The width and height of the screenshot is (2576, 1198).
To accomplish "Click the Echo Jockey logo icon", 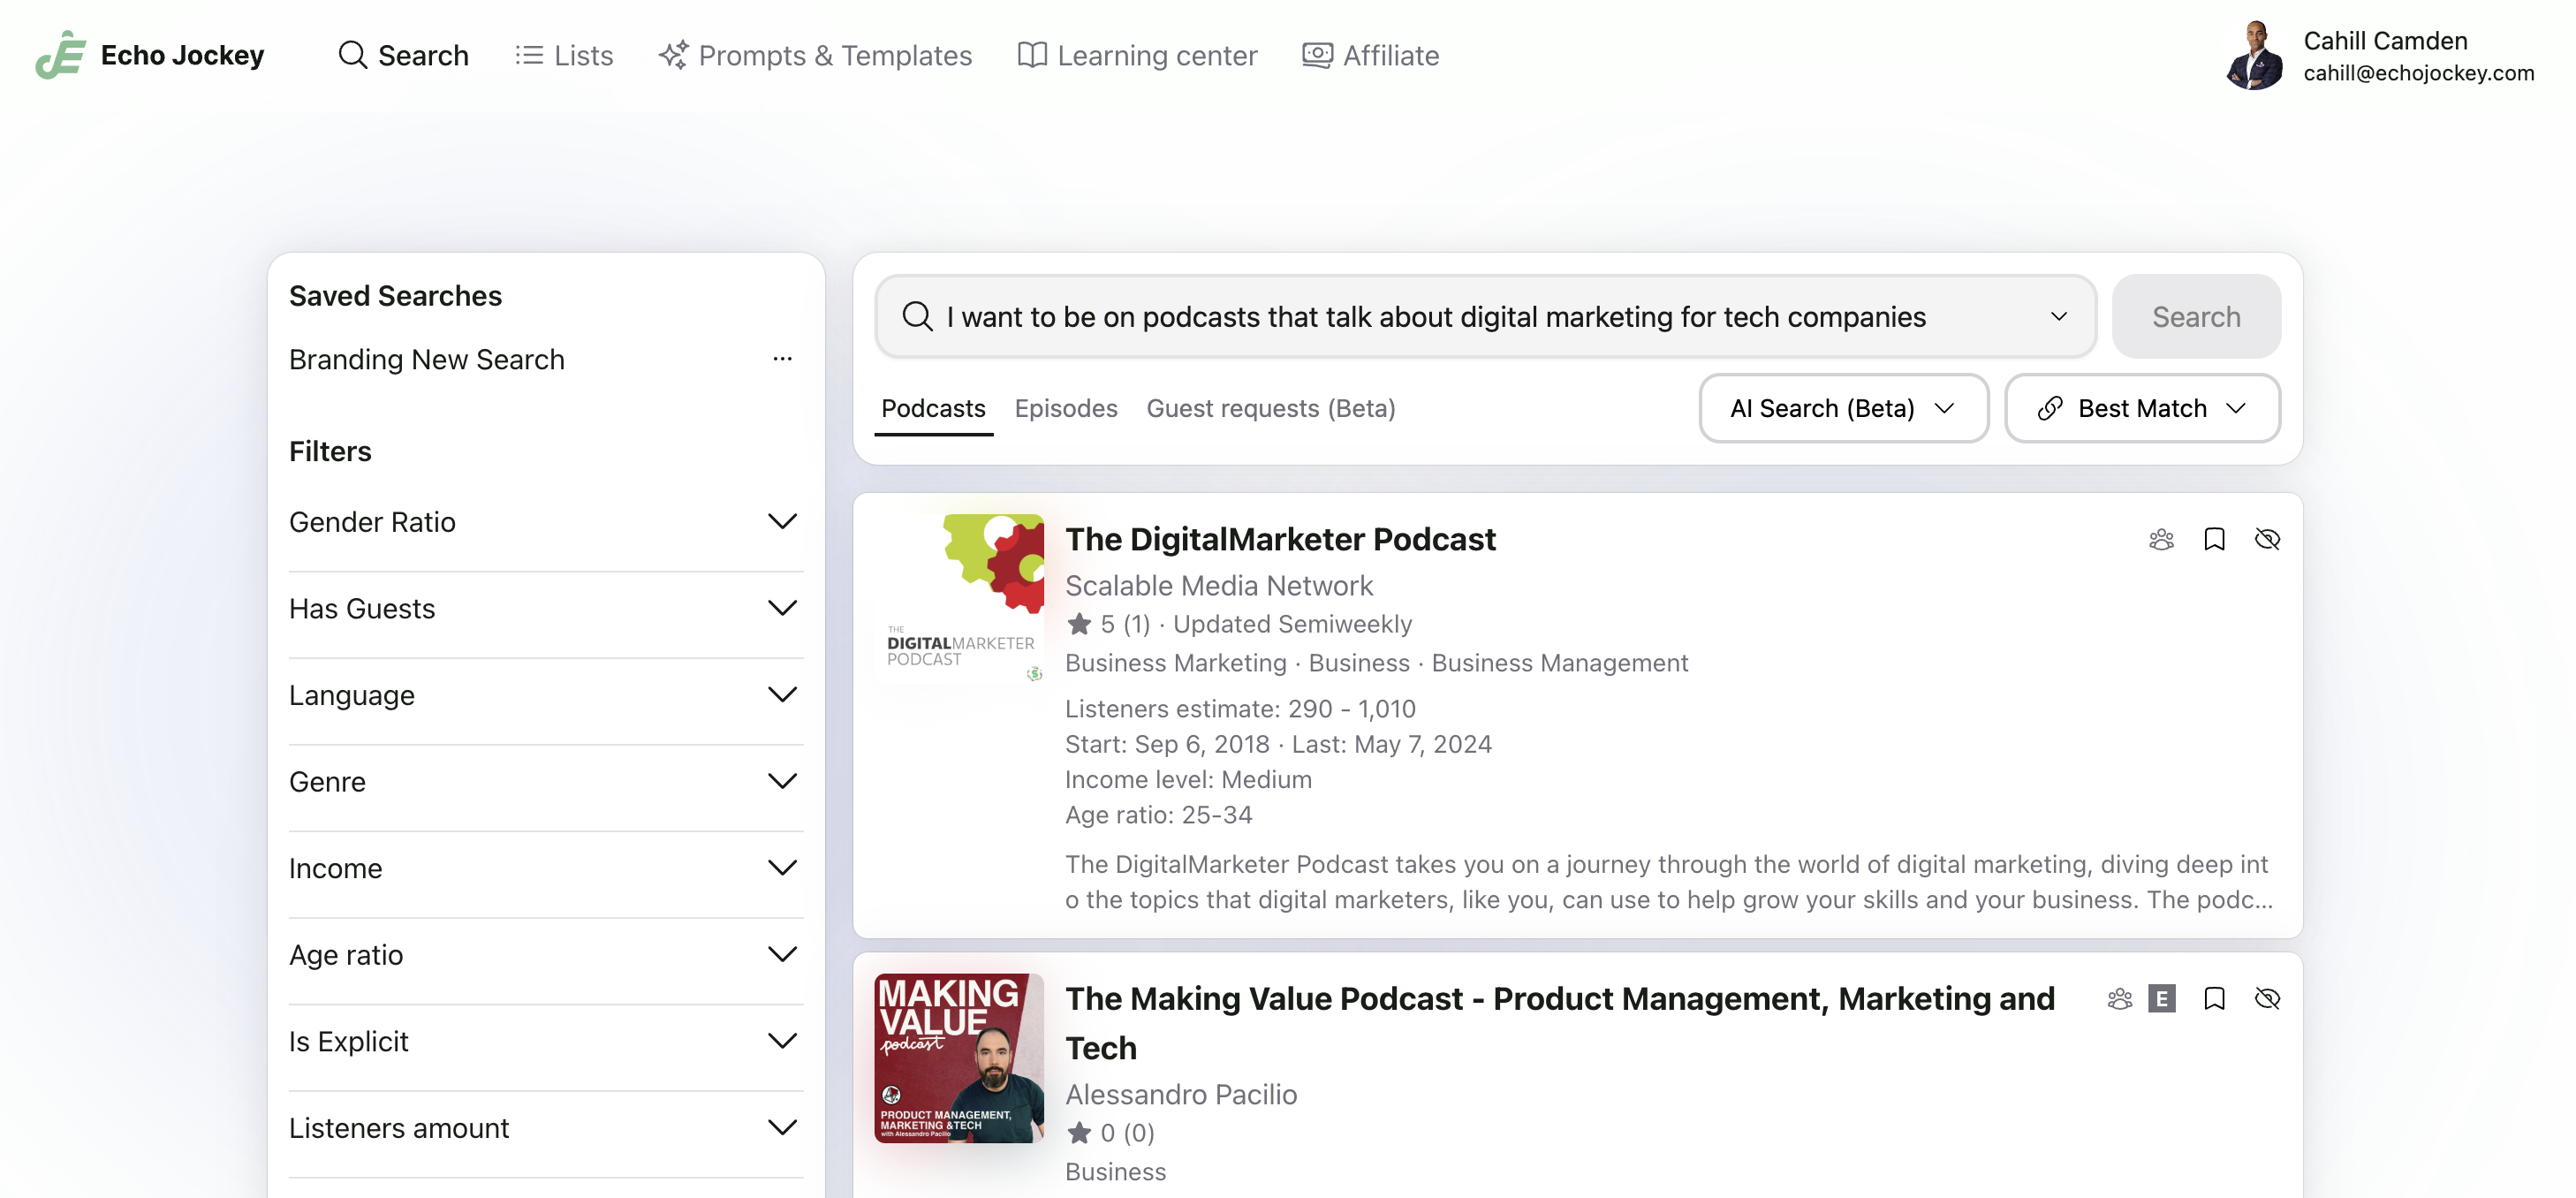I will (60, 55).
